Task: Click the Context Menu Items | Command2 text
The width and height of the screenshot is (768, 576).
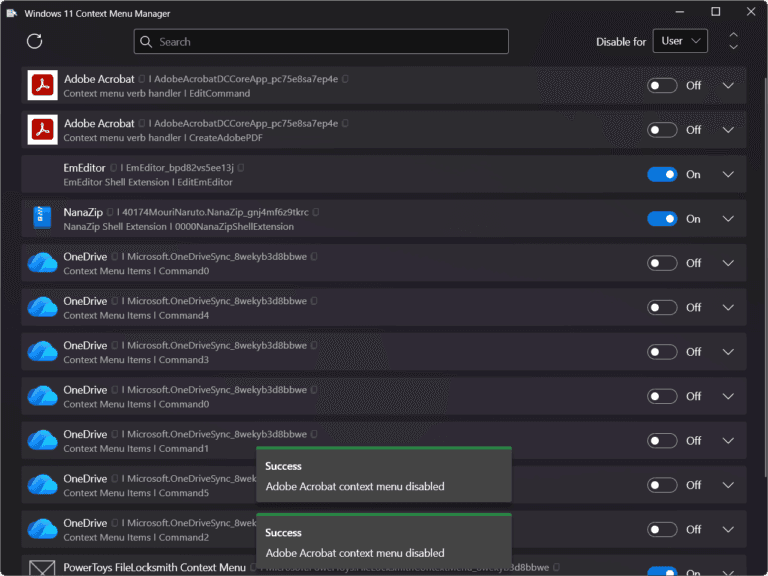Action: [136, 538]
